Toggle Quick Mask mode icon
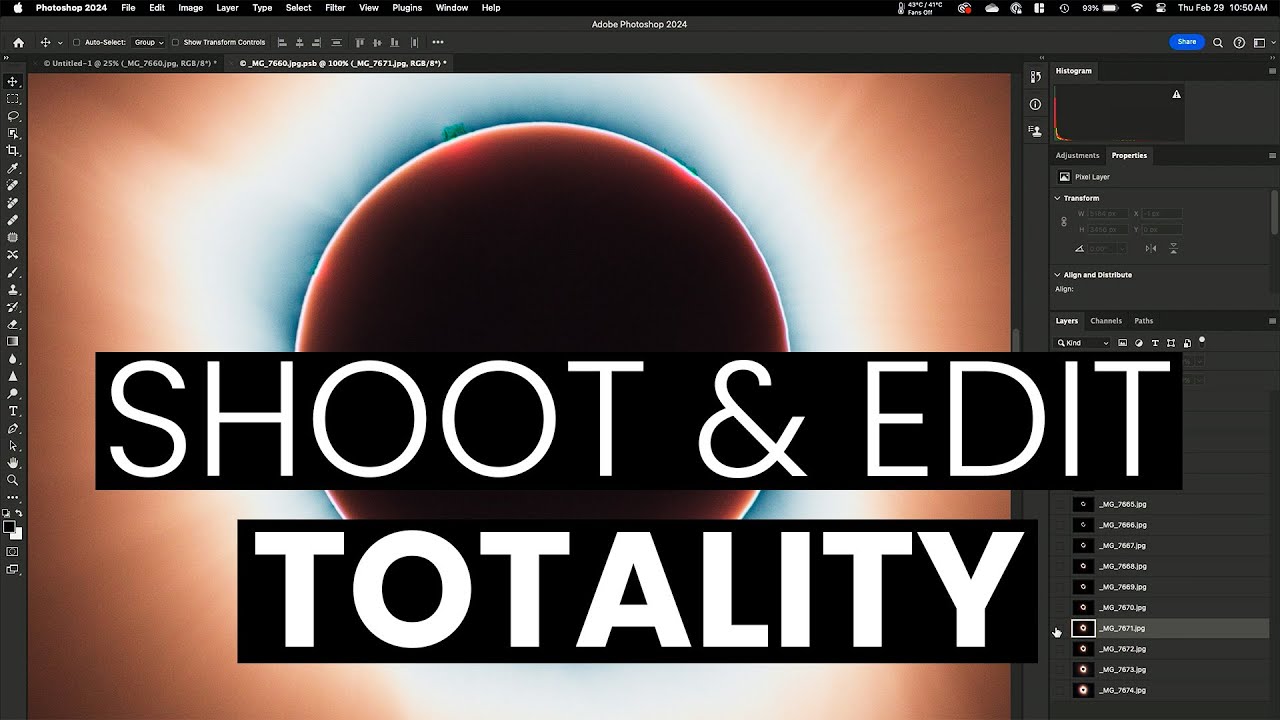1280x720 pixels. click(13, 551)
